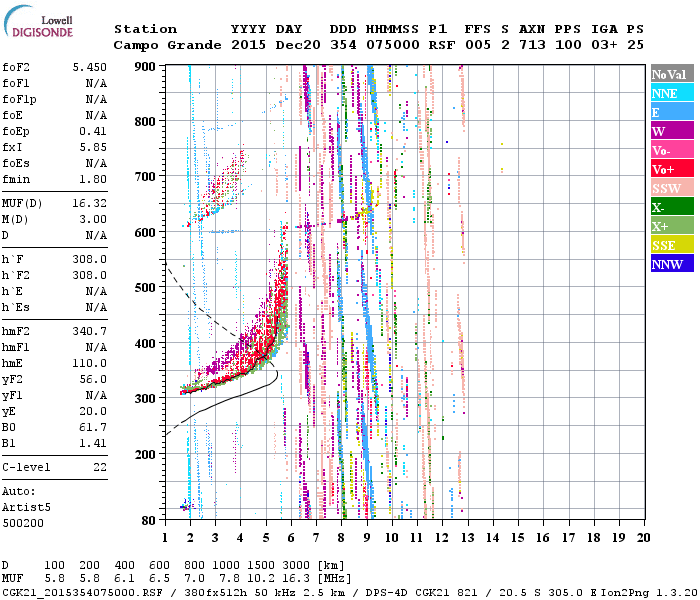The width and height of the screenshot is (700, 600).
Task: Click the 20 MHz frequency axis label
Action: [x=643, y=538]
